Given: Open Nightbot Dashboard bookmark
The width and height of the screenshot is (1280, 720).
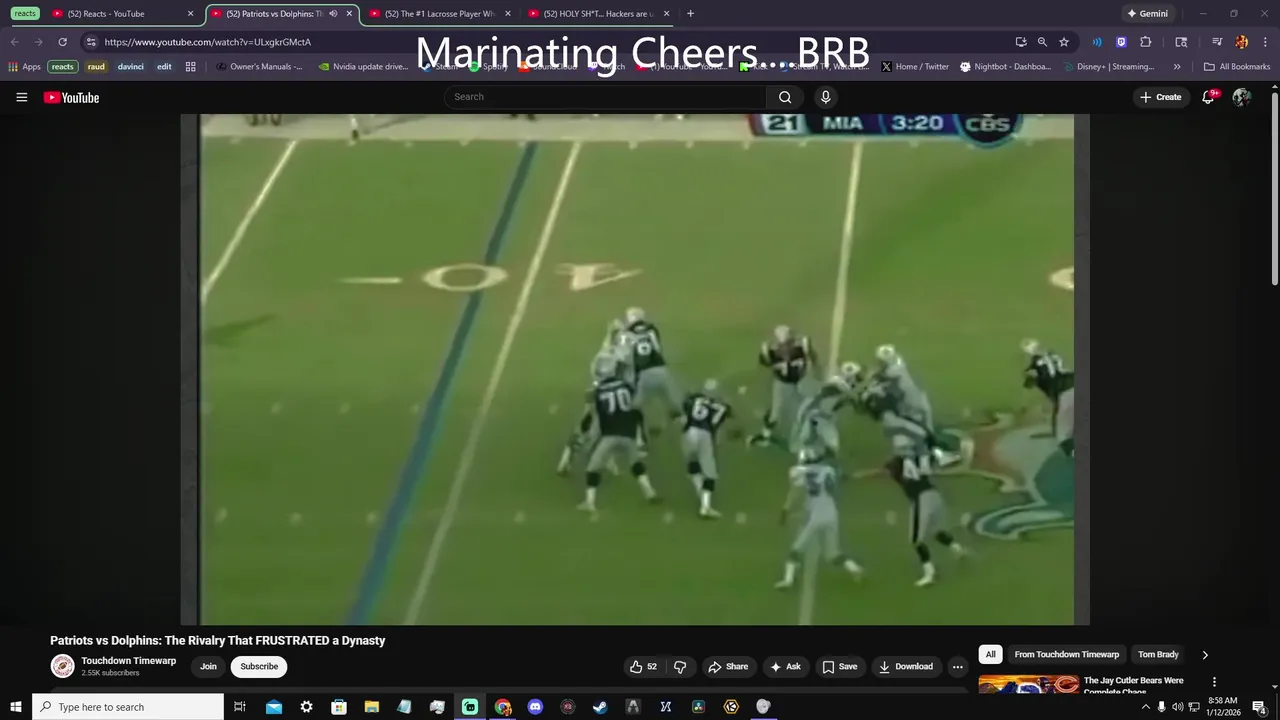Looking at the screenshot, I should [1006, 67].
